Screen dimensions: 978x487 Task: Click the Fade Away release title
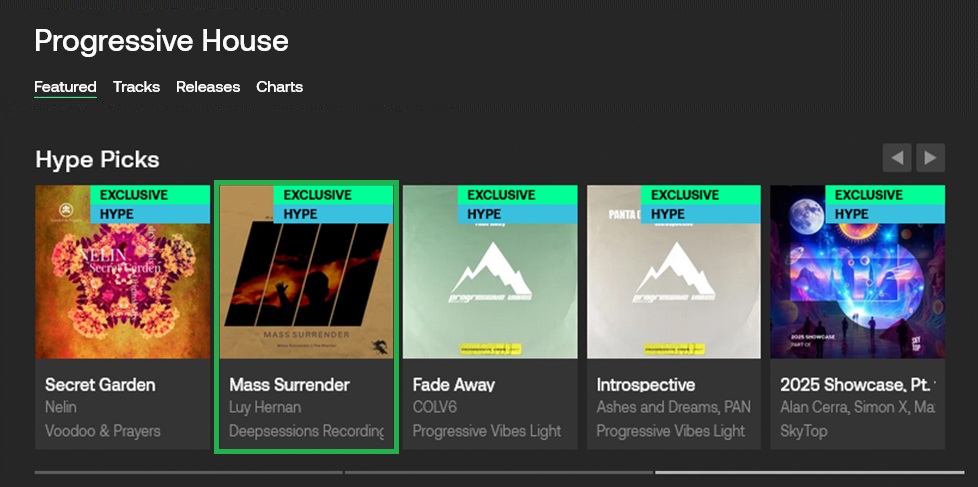454,385
